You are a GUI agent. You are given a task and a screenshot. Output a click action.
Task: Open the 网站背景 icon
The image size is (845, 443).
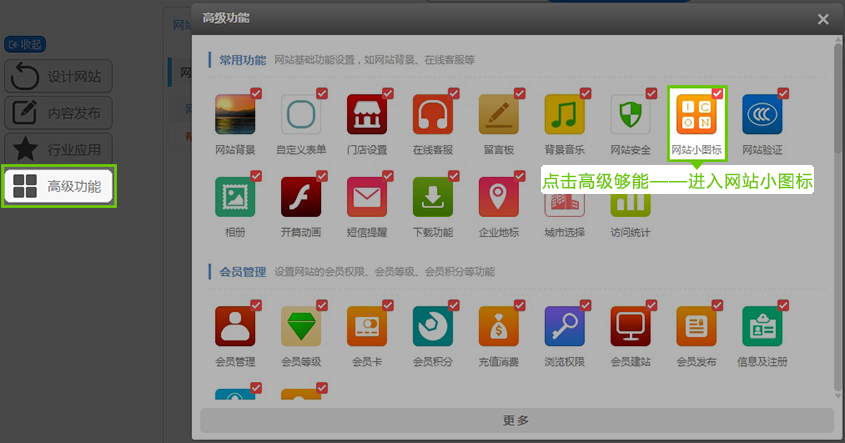click(x=235, y=115)
